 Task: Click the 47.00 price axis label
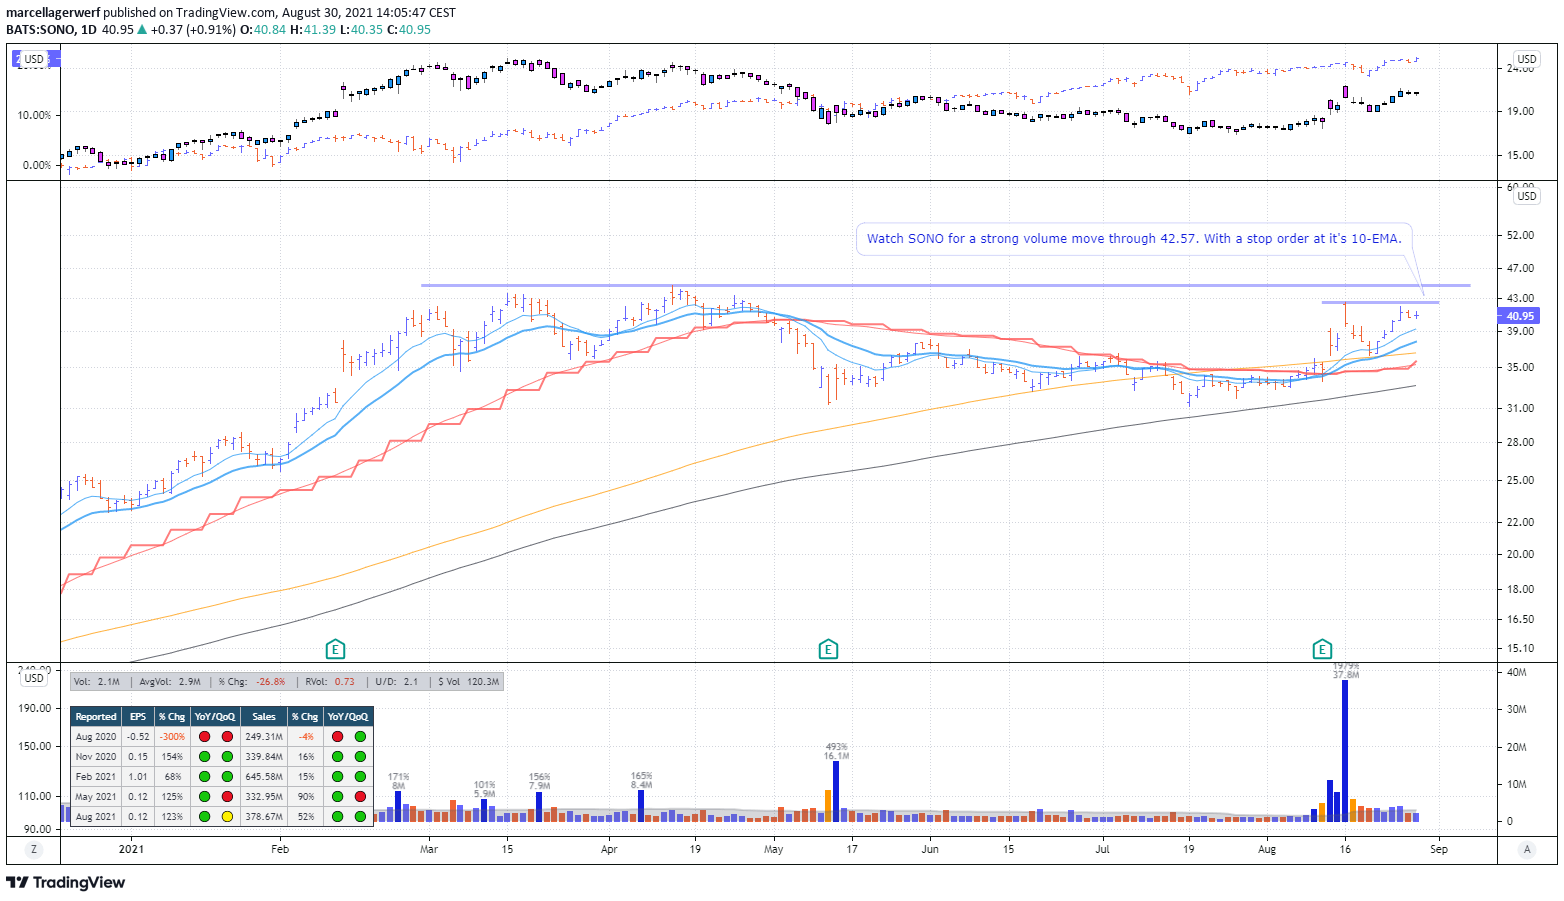pyautogui.click(x=1520, y=268)
